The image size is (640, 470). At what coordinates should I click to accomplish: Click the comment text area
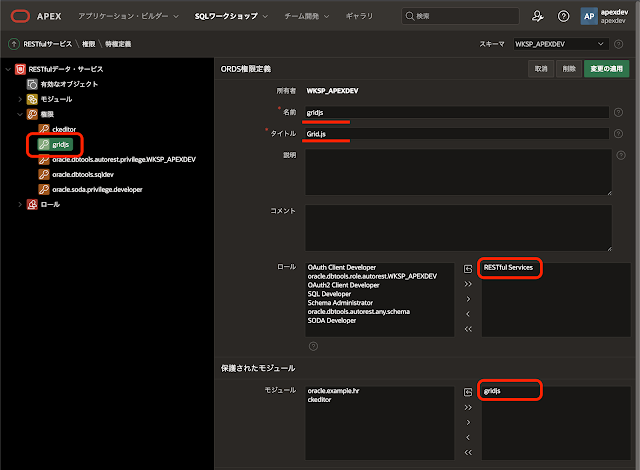(458, 228)
